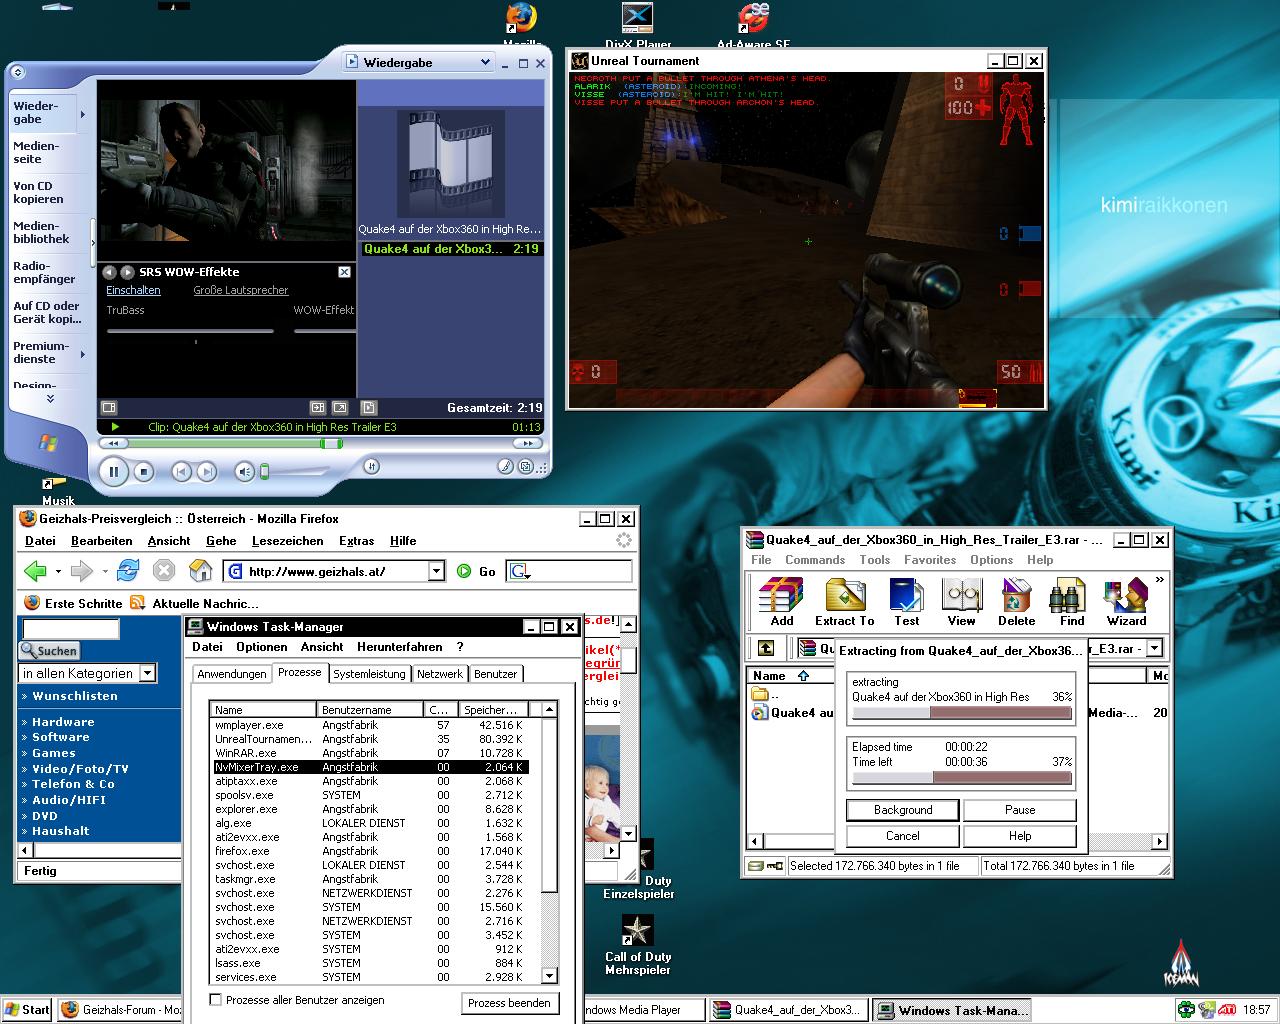Expand Premiumdienste arrow in Media Player

pyautogui.click(x=82, y=353)
